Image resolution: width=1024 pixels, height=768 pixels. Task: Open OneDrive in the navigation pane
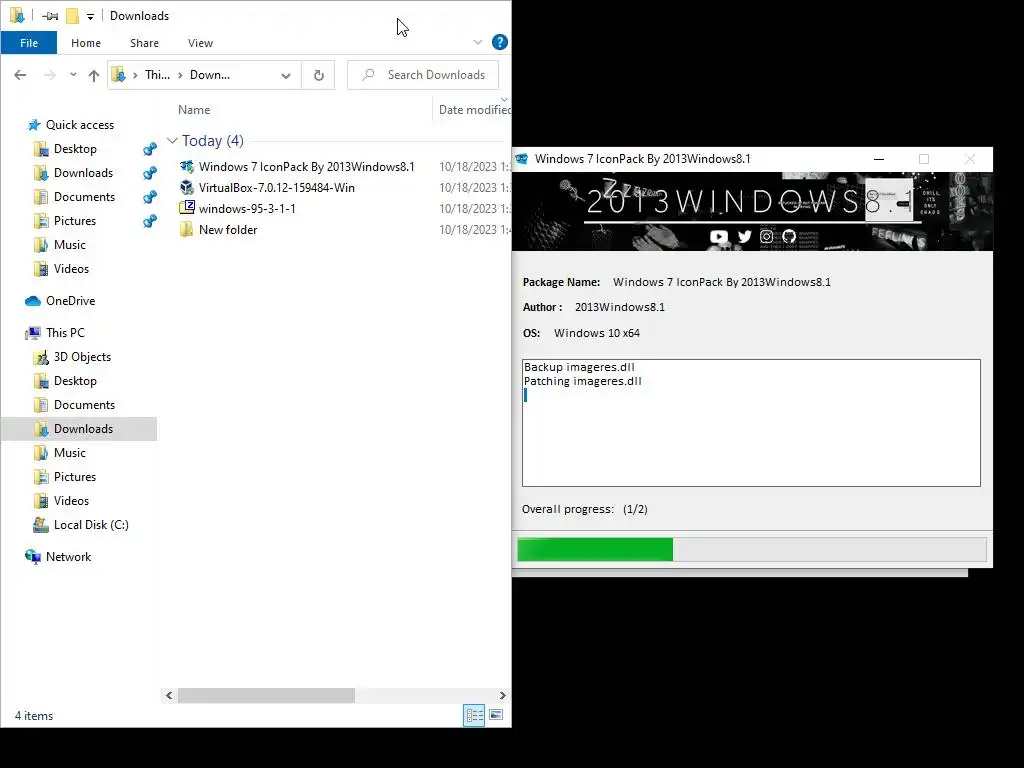coord(70,301)
